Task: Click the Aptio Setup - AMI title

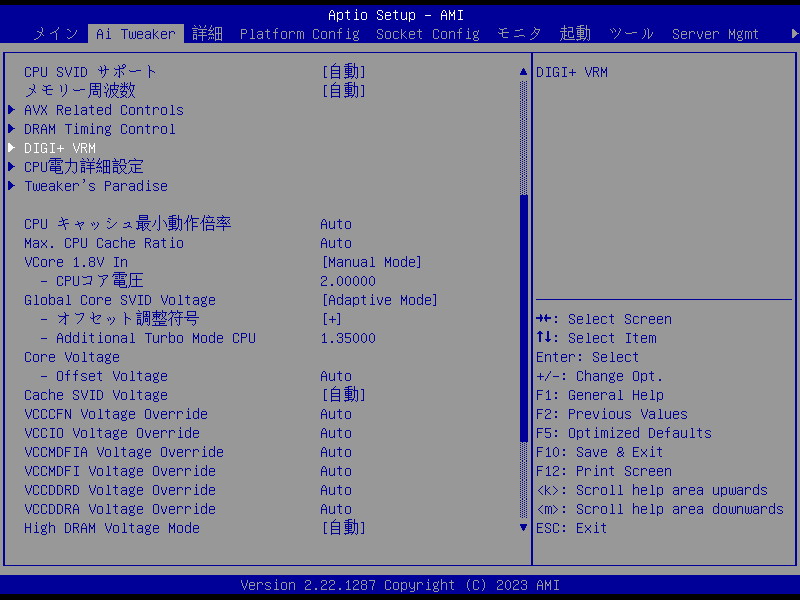Action: pos(396,15)
